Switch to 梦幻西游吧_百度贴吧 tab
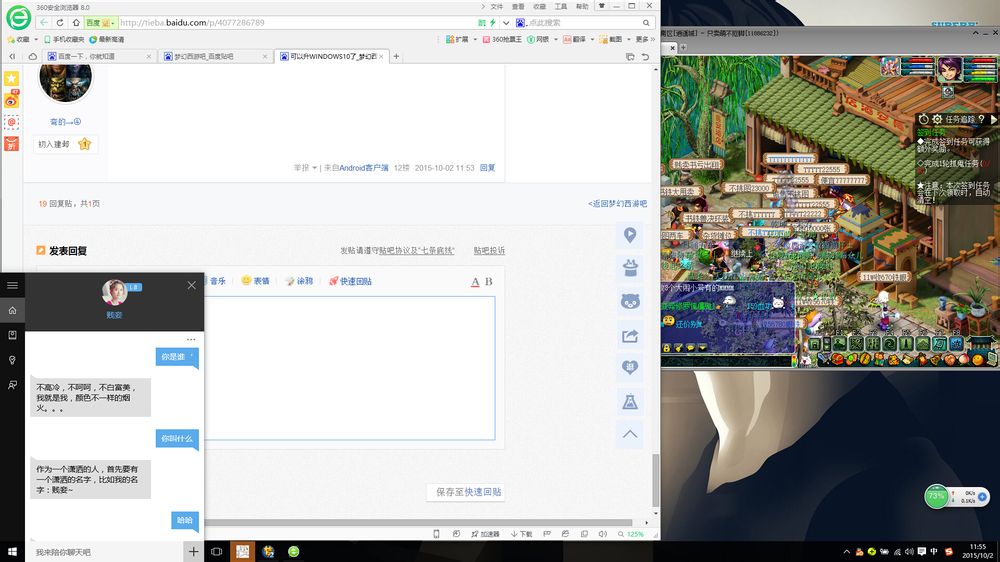The height and width of the screenshot is (562, 1000). click(215, 56)
